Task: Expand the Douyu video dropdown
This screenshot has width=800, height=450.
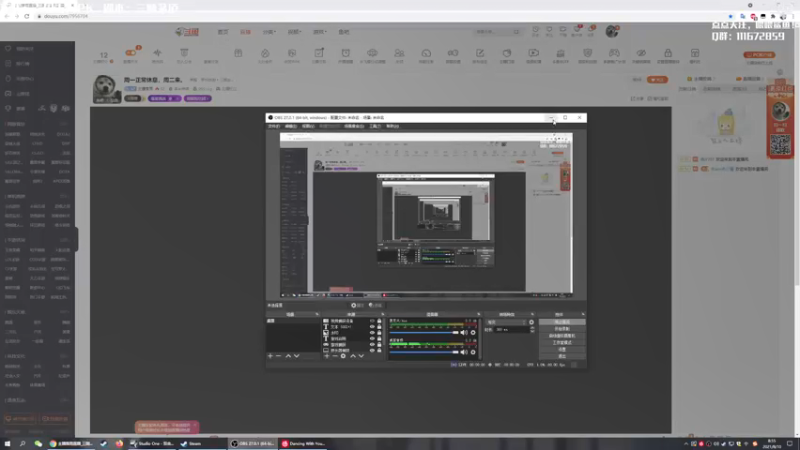Action: pyautogui.click(x=294, y=32)
